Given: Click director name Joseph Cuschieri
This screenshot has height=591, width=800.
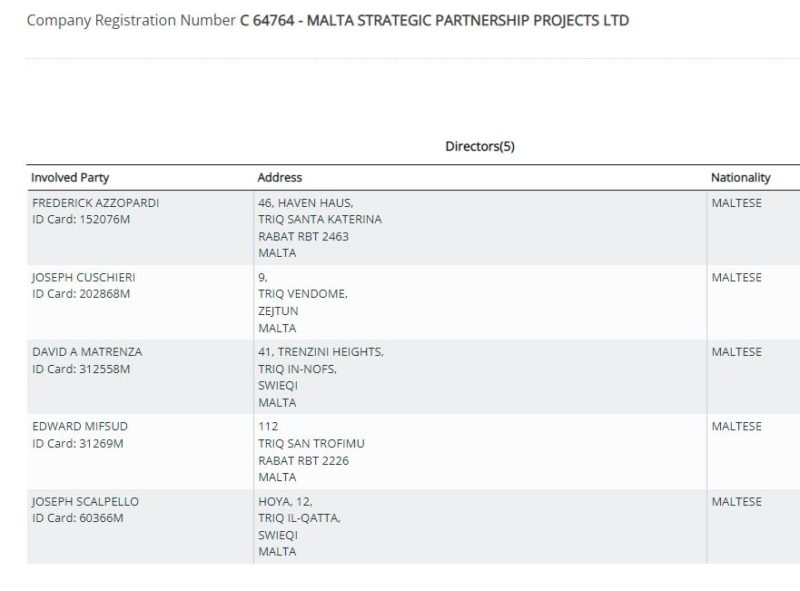Looking at the screenshot, I should click(84, 277).
